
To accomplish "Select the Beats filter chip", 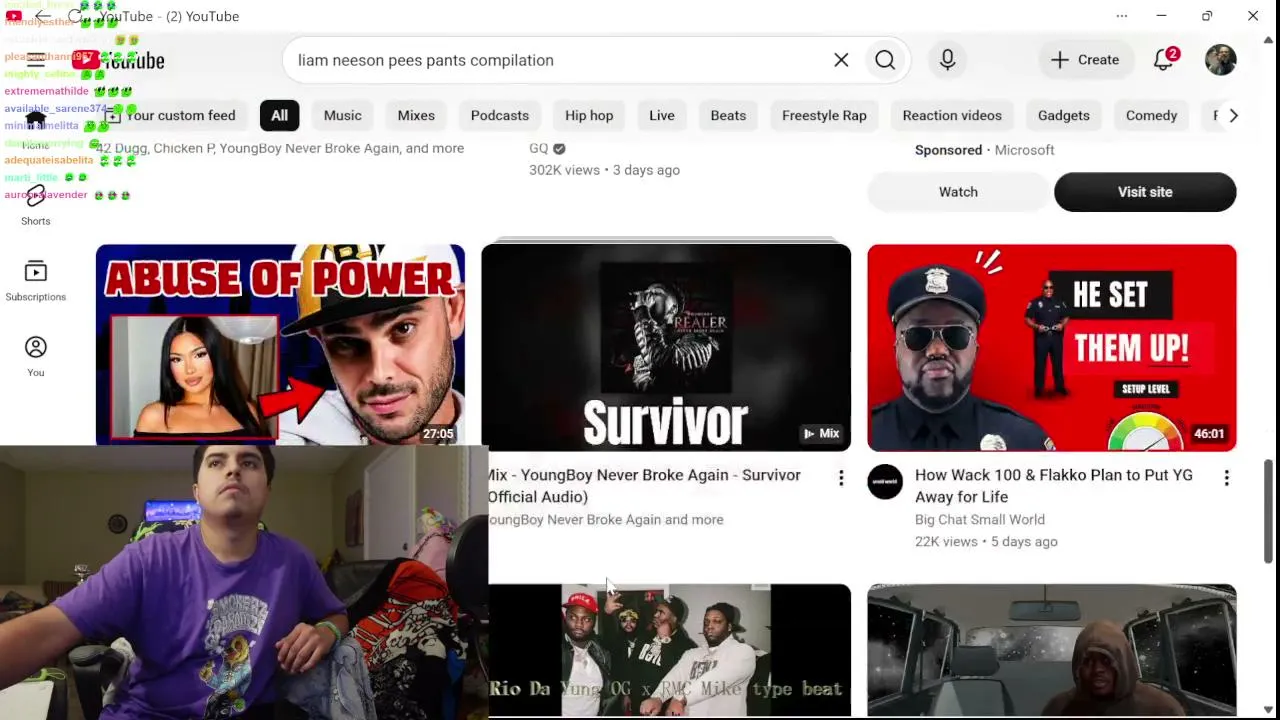I will (728, 115).
